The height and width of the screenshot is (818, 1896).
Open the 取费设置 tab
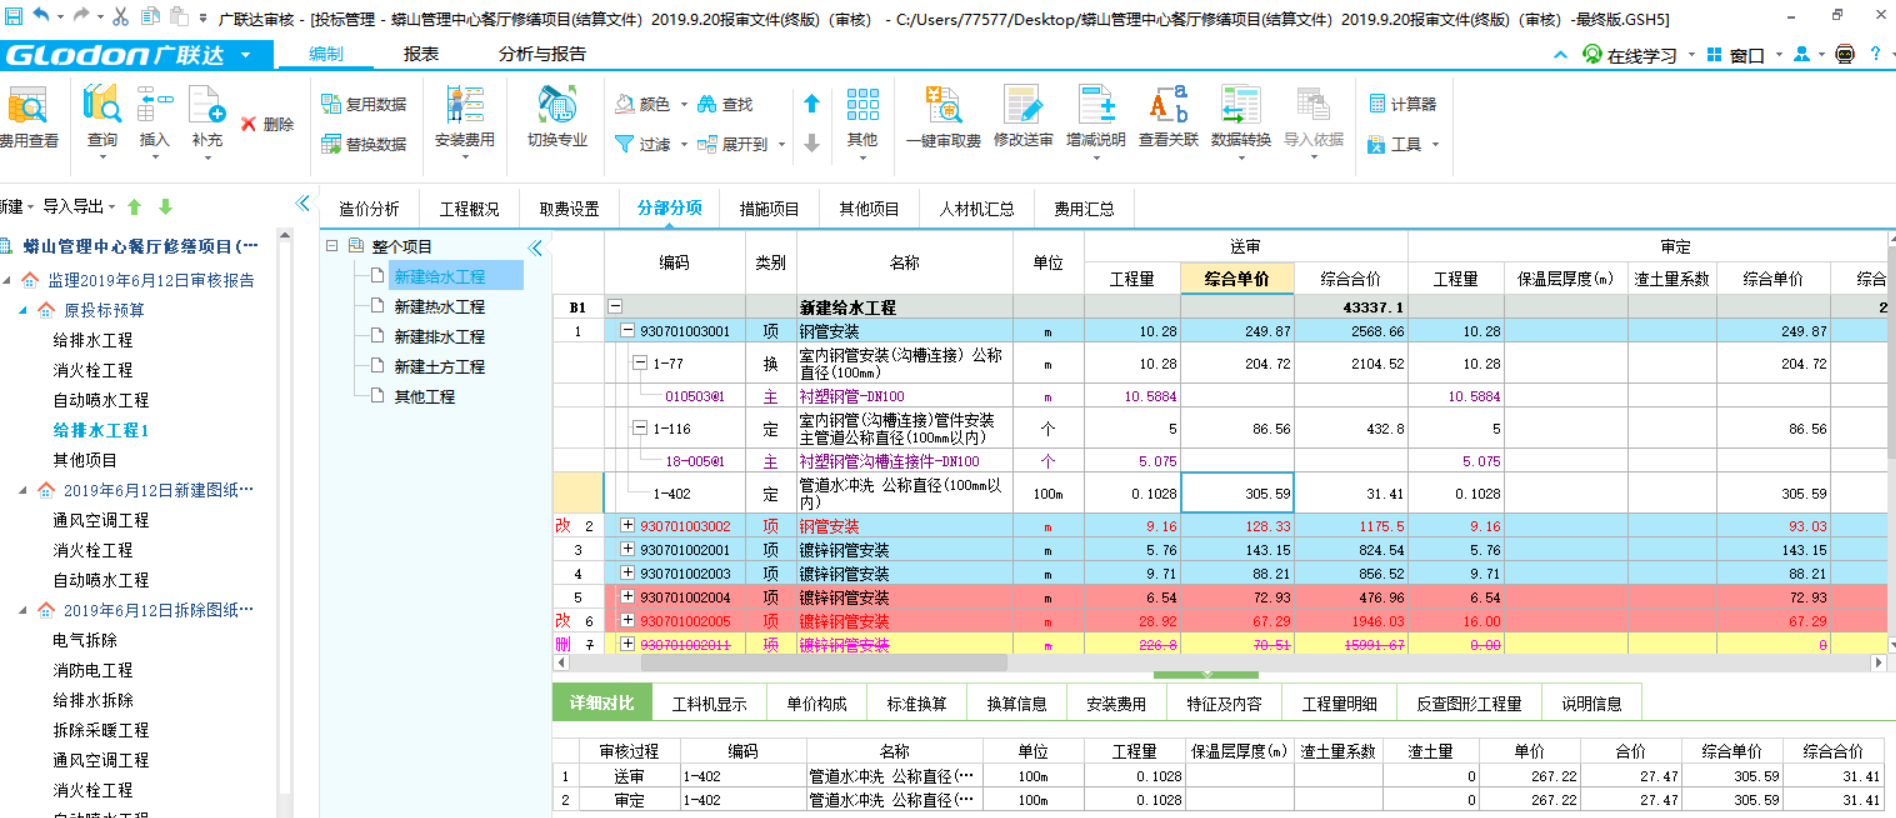pos(569,208)
